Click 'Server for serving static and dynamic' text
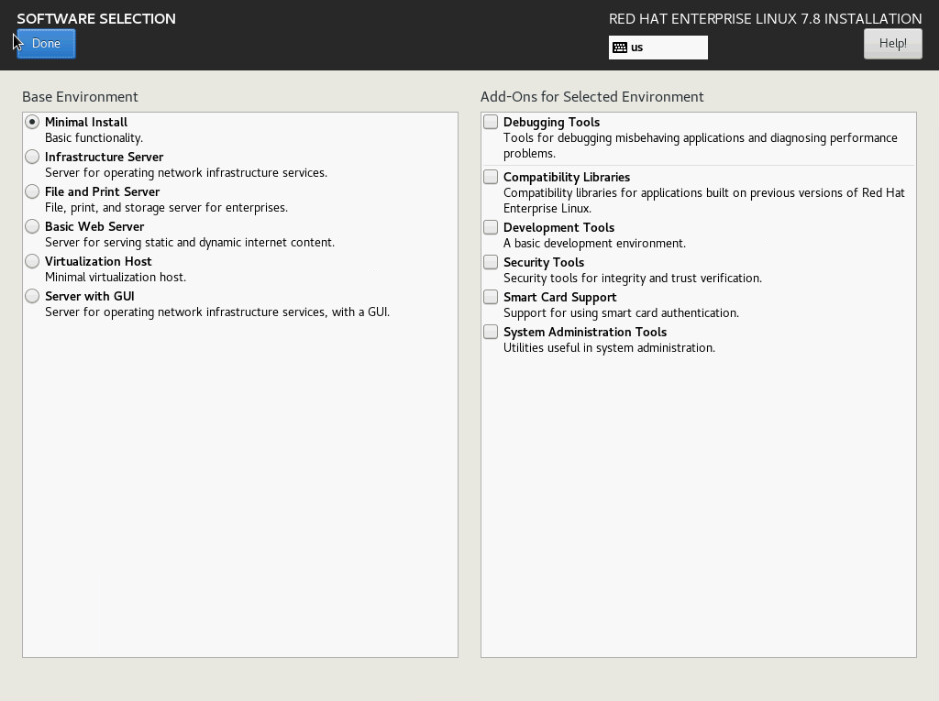 point(190,242)
